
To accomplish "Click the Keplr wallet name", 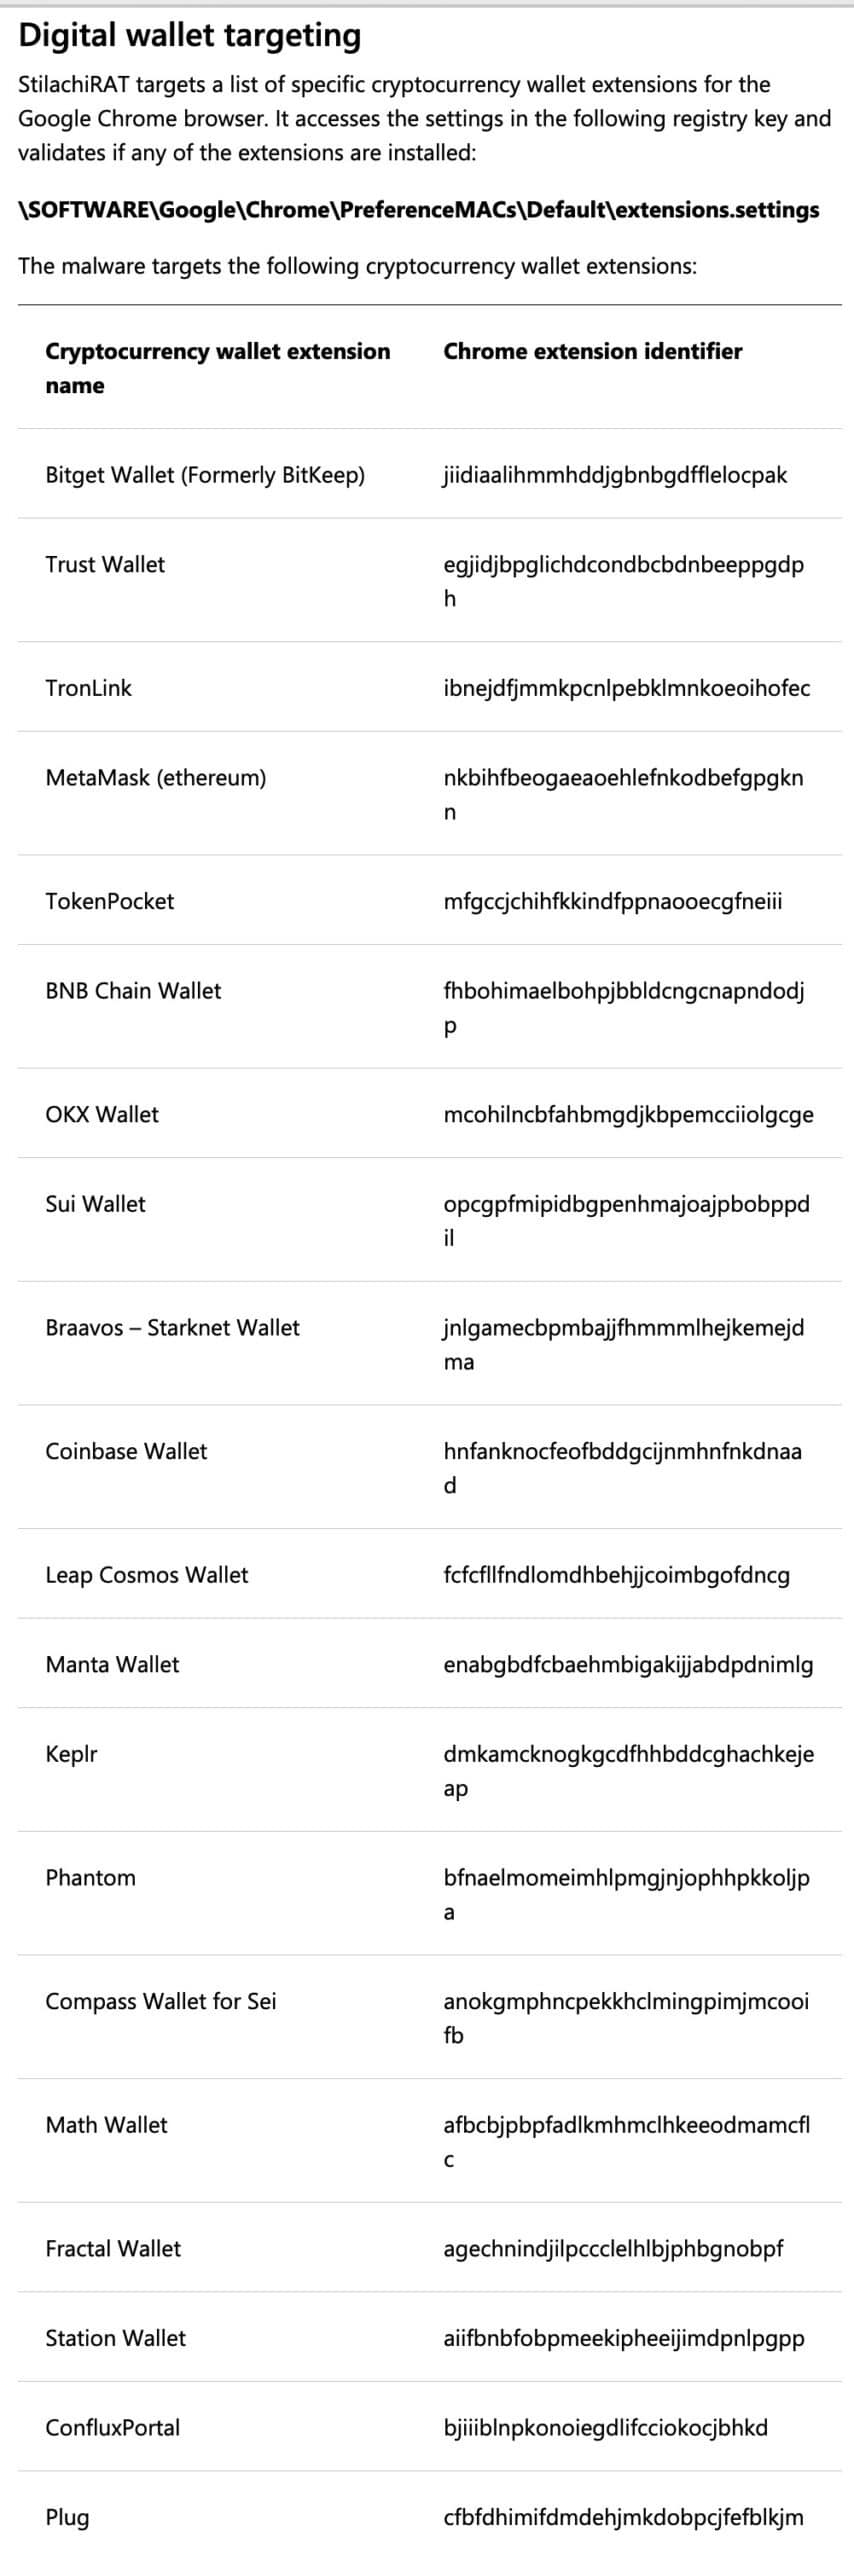I will [x=71, y=1753].
